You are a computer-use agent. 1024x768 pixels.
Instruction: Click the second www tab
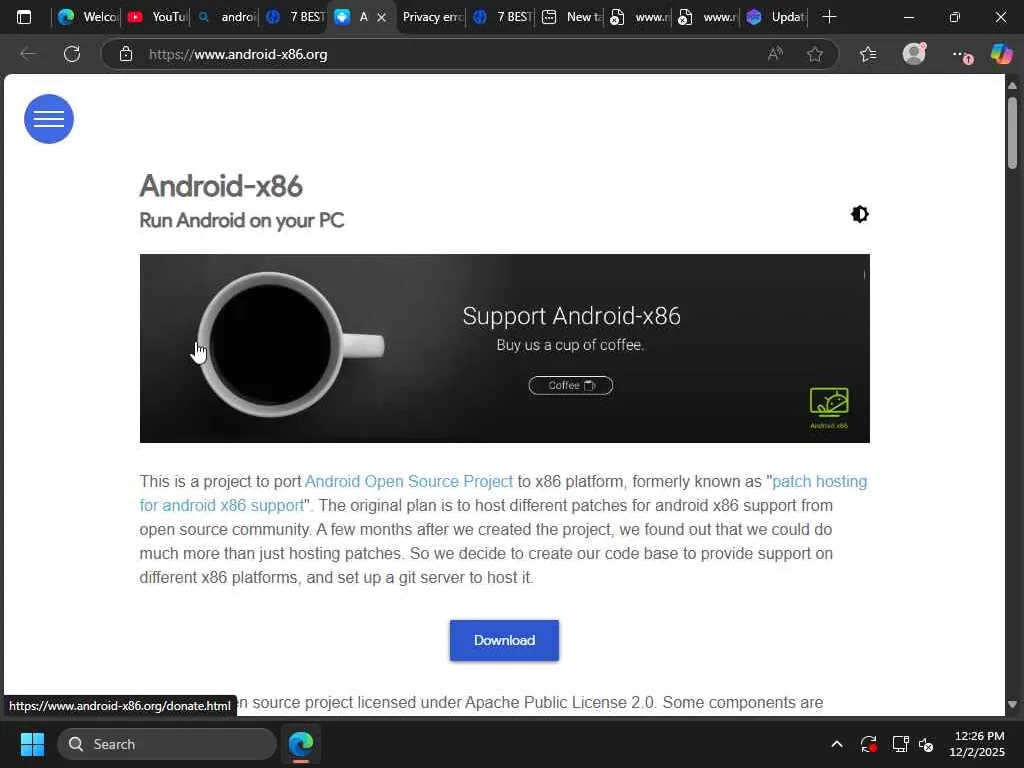(x=707, y=17)
